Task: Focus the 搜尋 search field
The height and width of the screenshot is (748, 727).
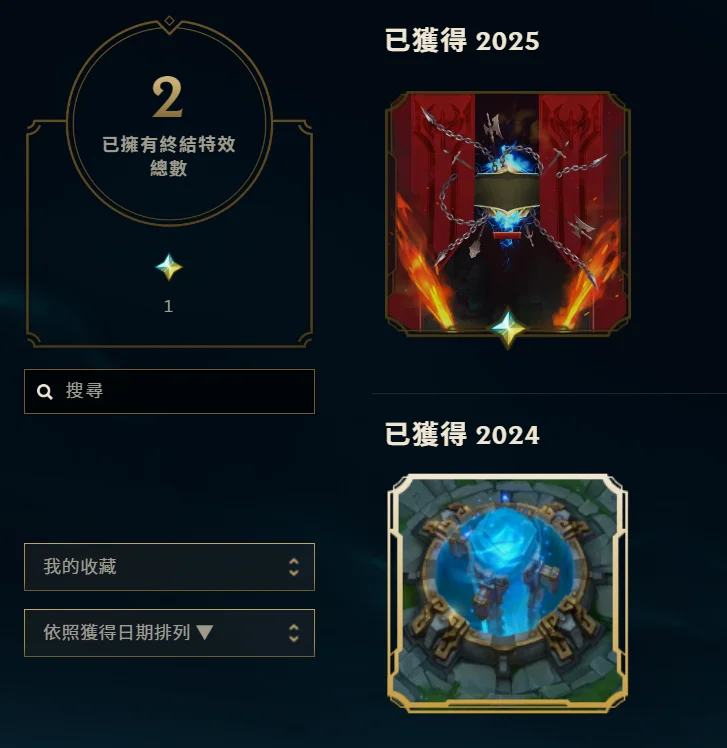Action: click(169, 391)
